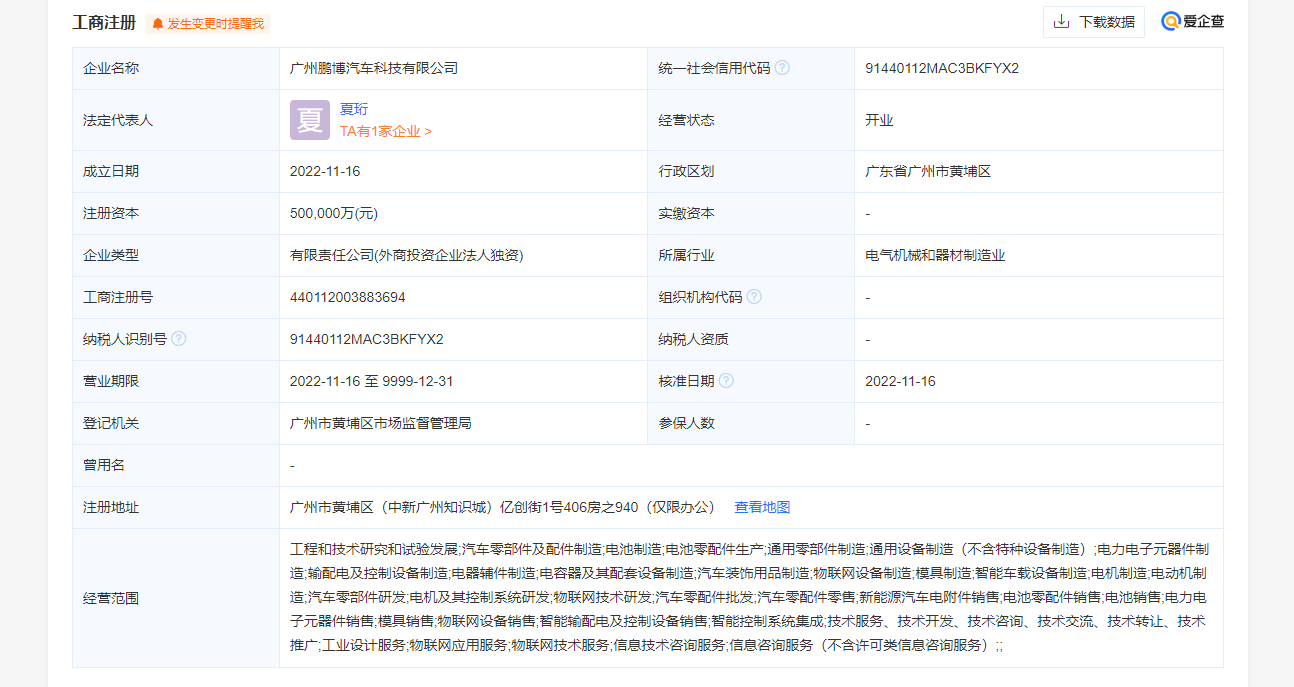
Task: Open the 查看地图 map link
Action: coord(762,507)
